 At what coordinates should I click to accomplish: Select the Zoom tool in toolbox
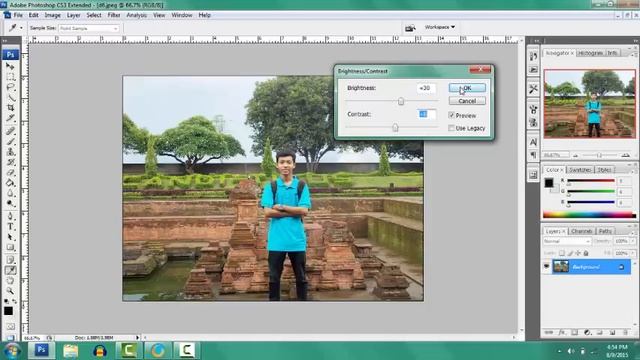click(x=10, y=291)
